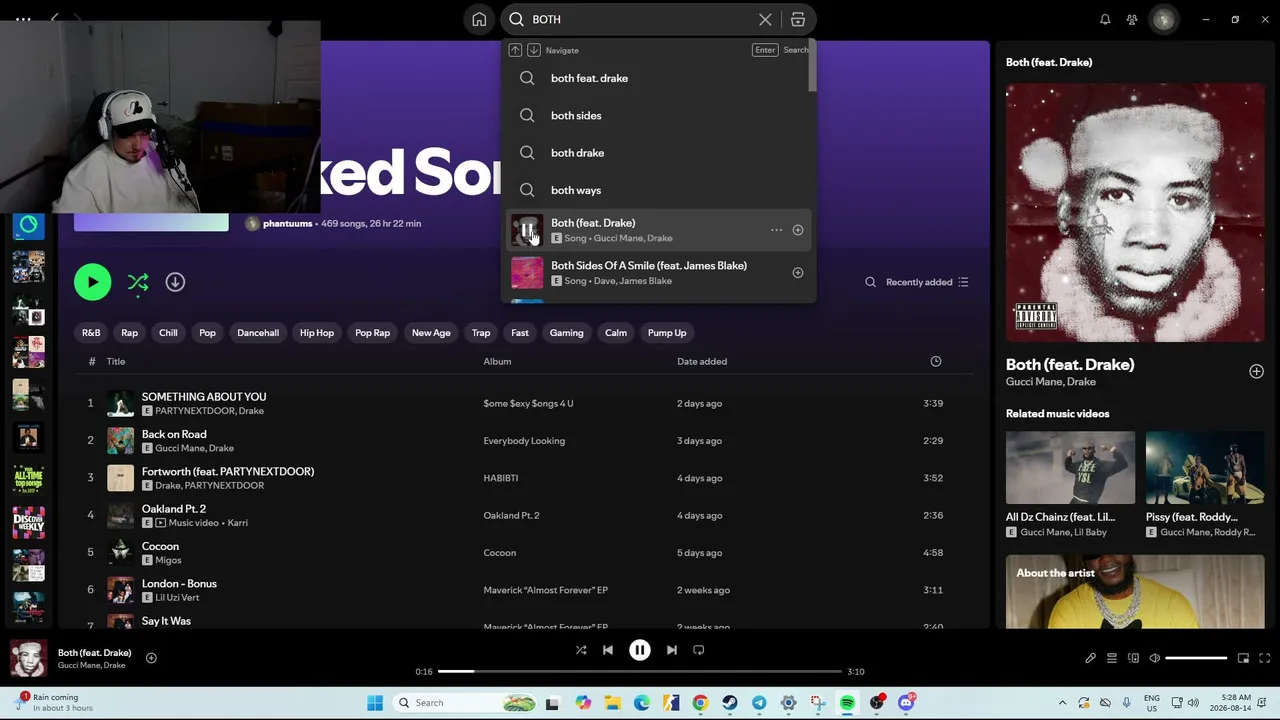Open the user profile avatar menu
This screenshot has width=1280, height=720.
[x=1163, y=19]
